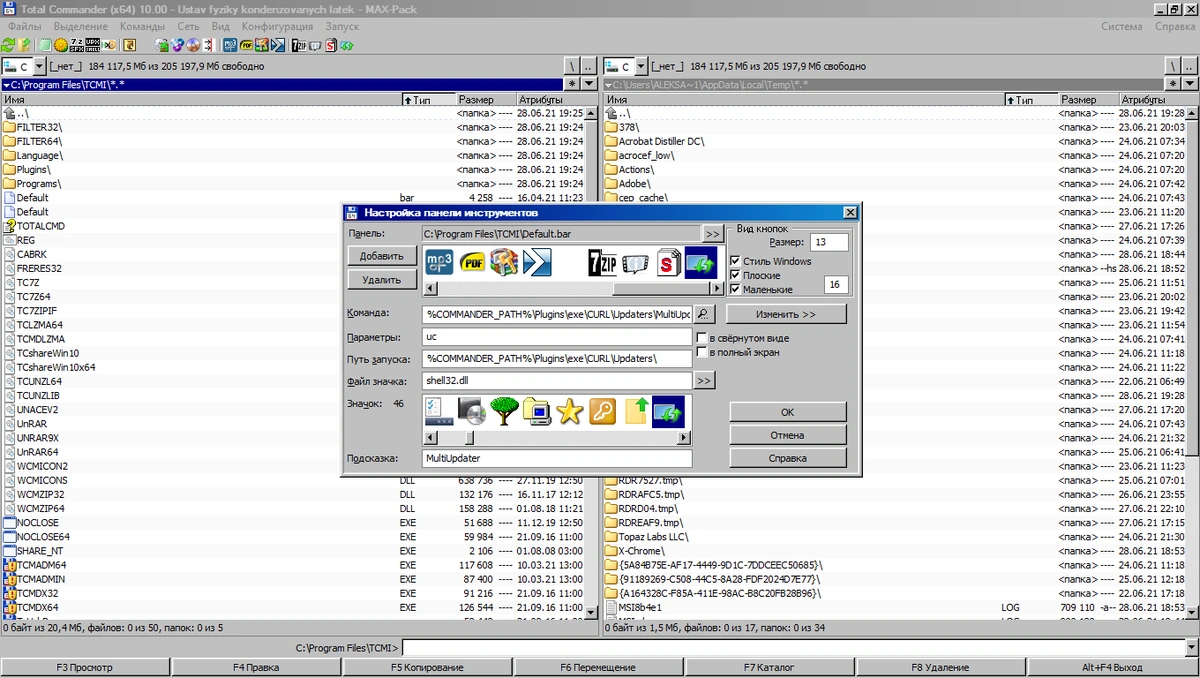Click the Размер field showing 13

828,242
